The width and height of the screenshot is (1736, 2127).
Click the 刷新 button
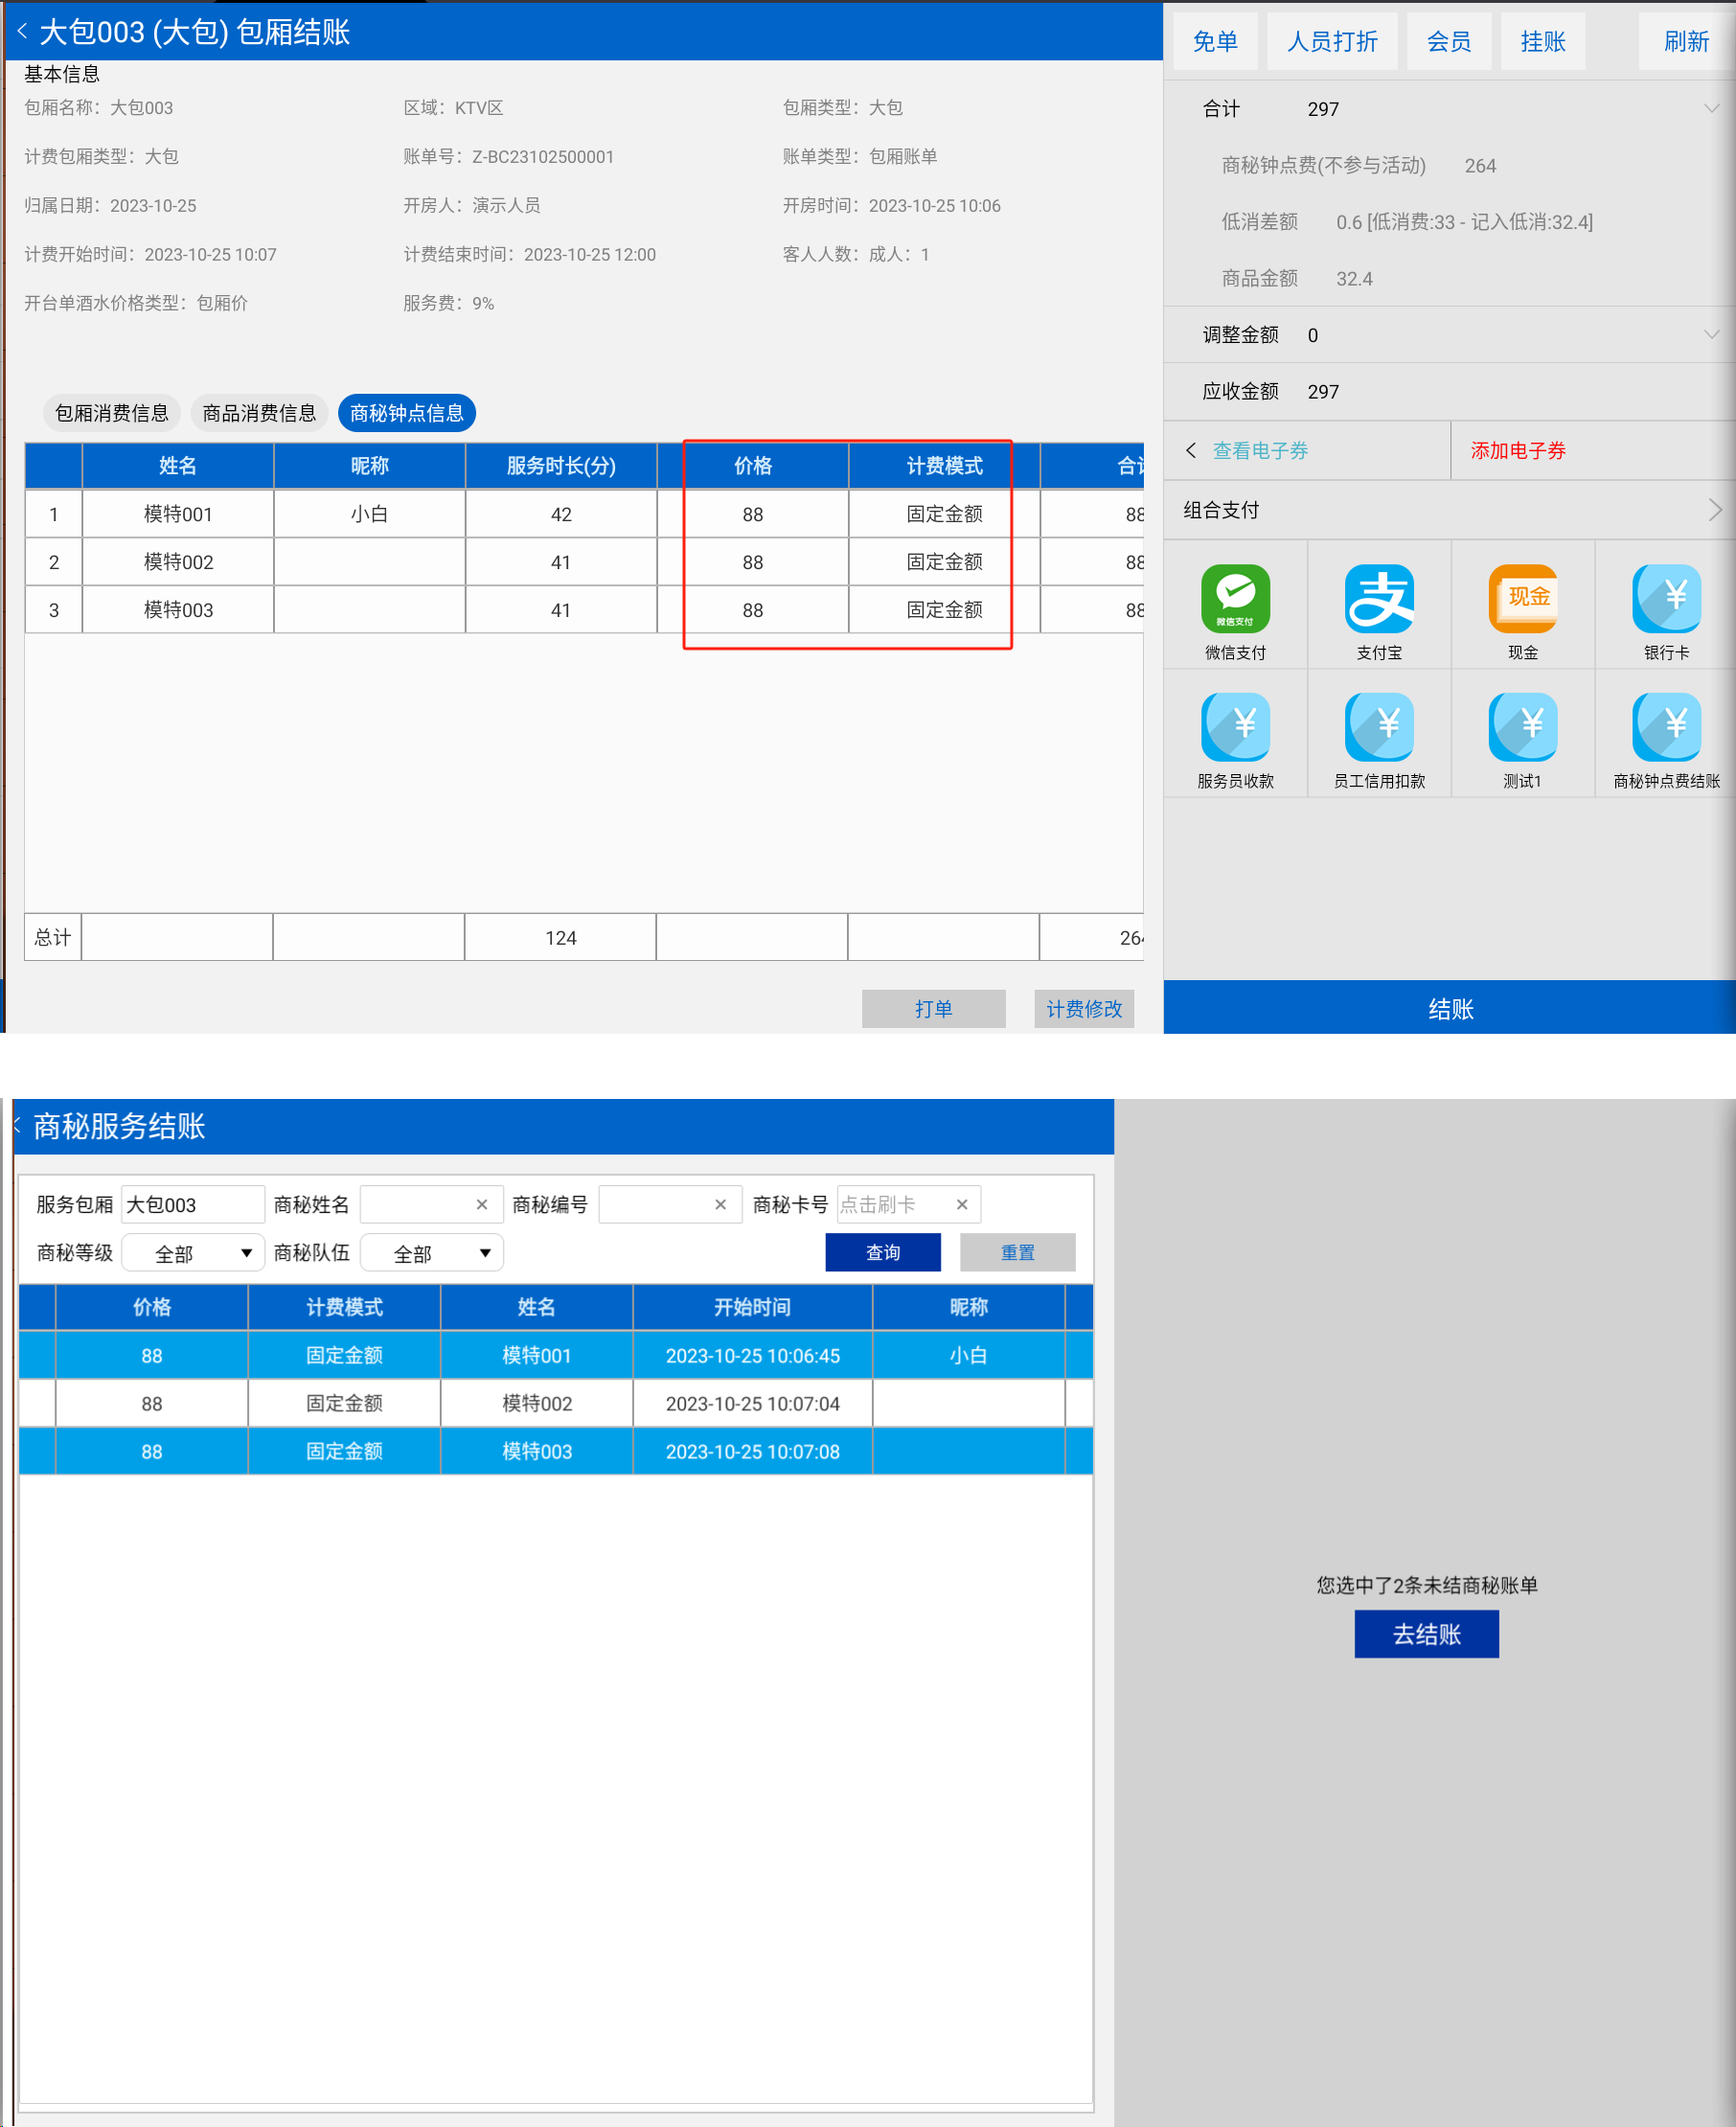[1686, 41]
